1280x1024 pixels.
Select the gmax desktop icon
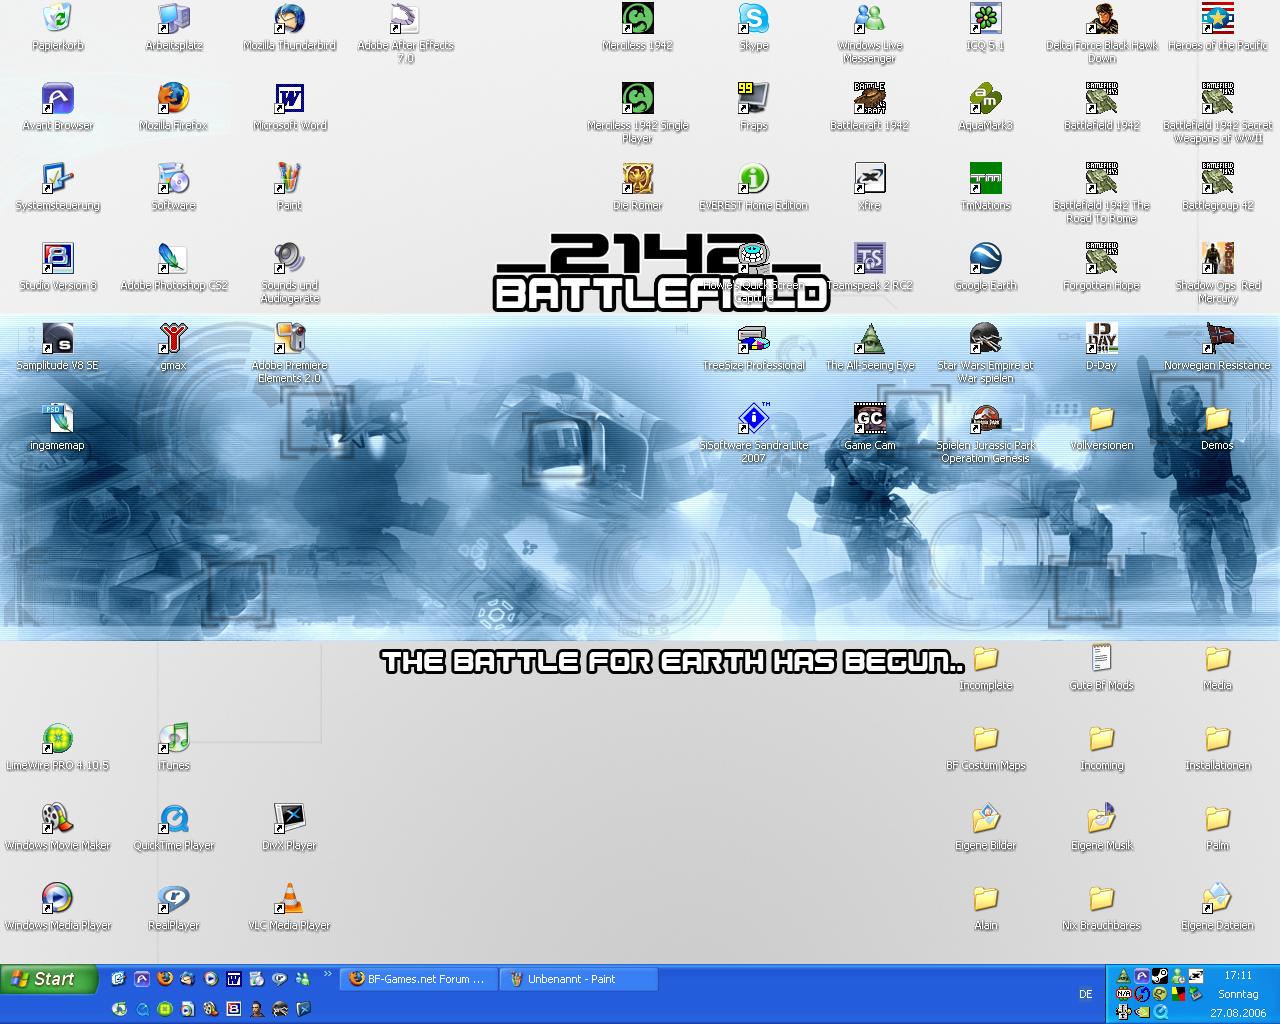click(174, 338)
